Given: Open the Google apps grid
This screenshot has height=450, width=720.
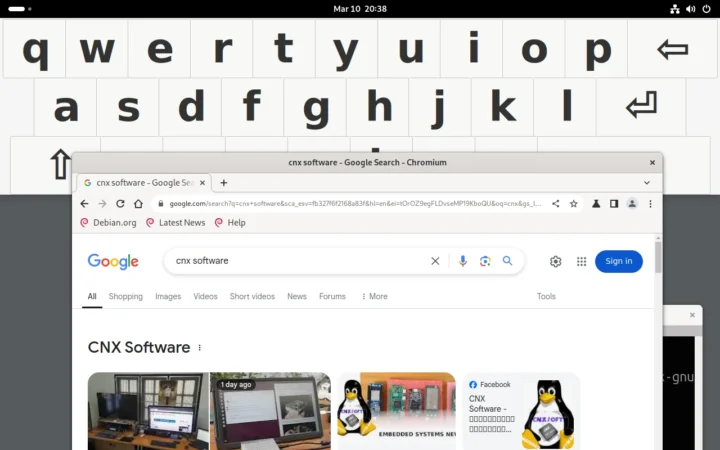Looking at the screenshot, I should [581, 261].
